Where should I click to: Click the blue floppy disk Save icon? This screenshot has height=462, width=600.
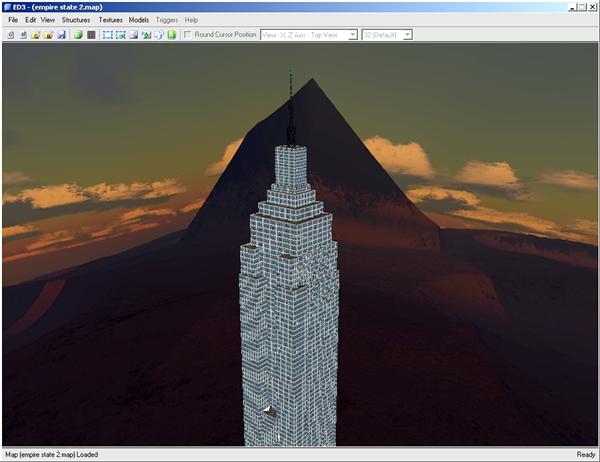[61, 35]
